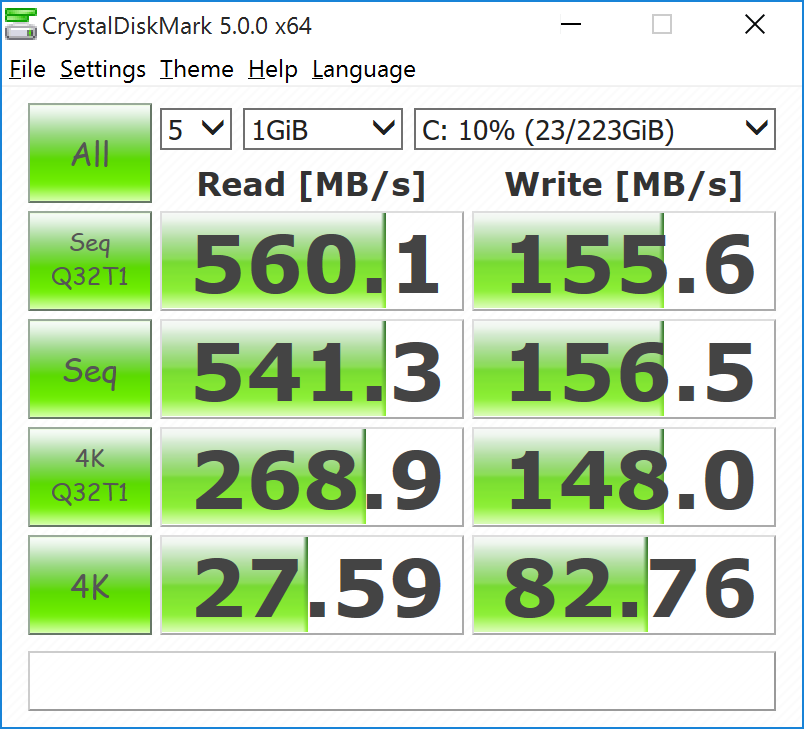Open the Help menu

click(x=273, y=70)
